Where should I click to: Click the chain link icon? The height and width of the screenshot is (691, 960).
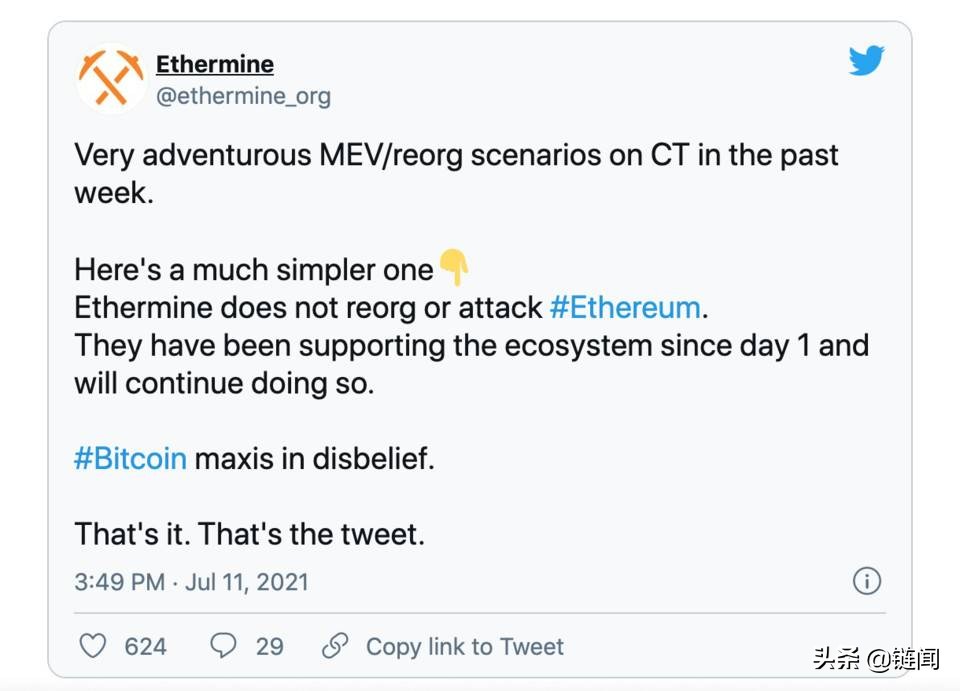point(335,646)
